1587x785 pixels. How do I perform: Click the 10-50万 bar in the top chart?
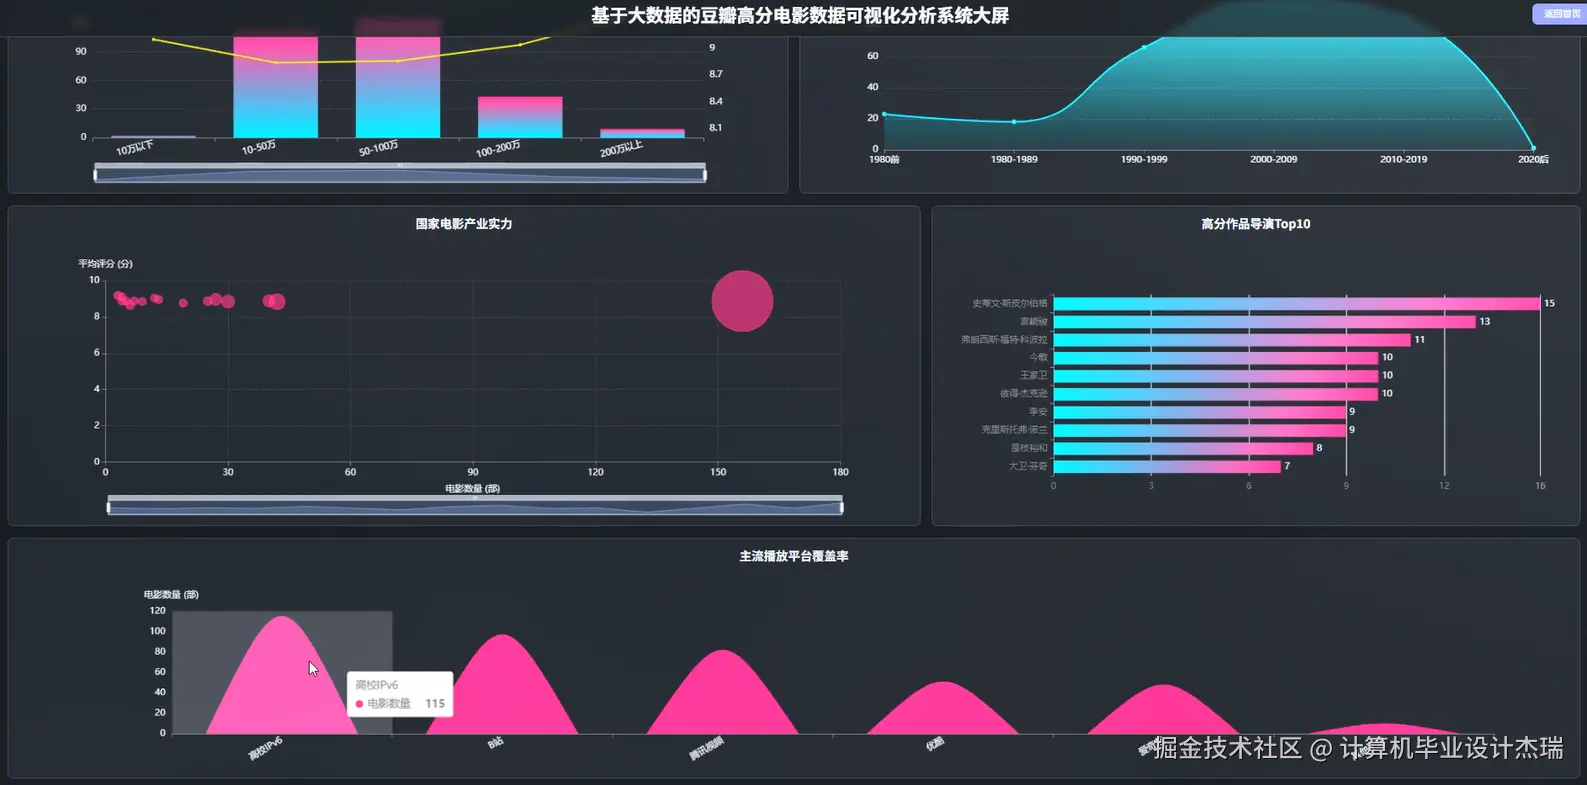[275, 87]
